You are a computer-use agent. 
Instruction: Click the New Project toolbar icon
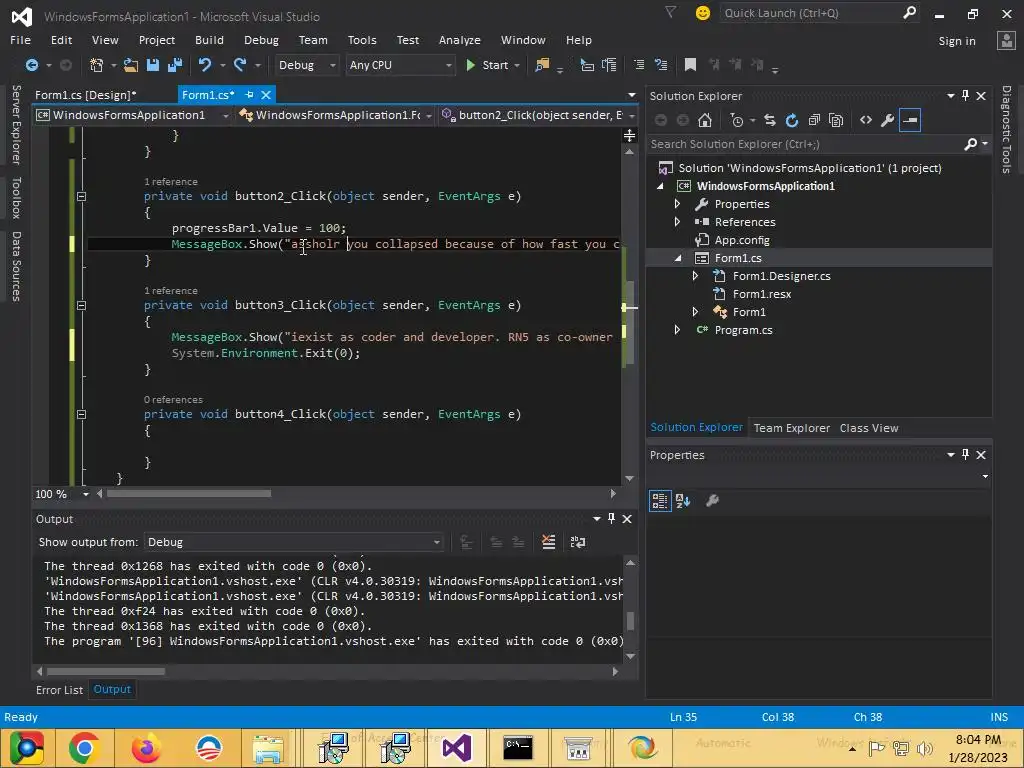tap(97, 65)
